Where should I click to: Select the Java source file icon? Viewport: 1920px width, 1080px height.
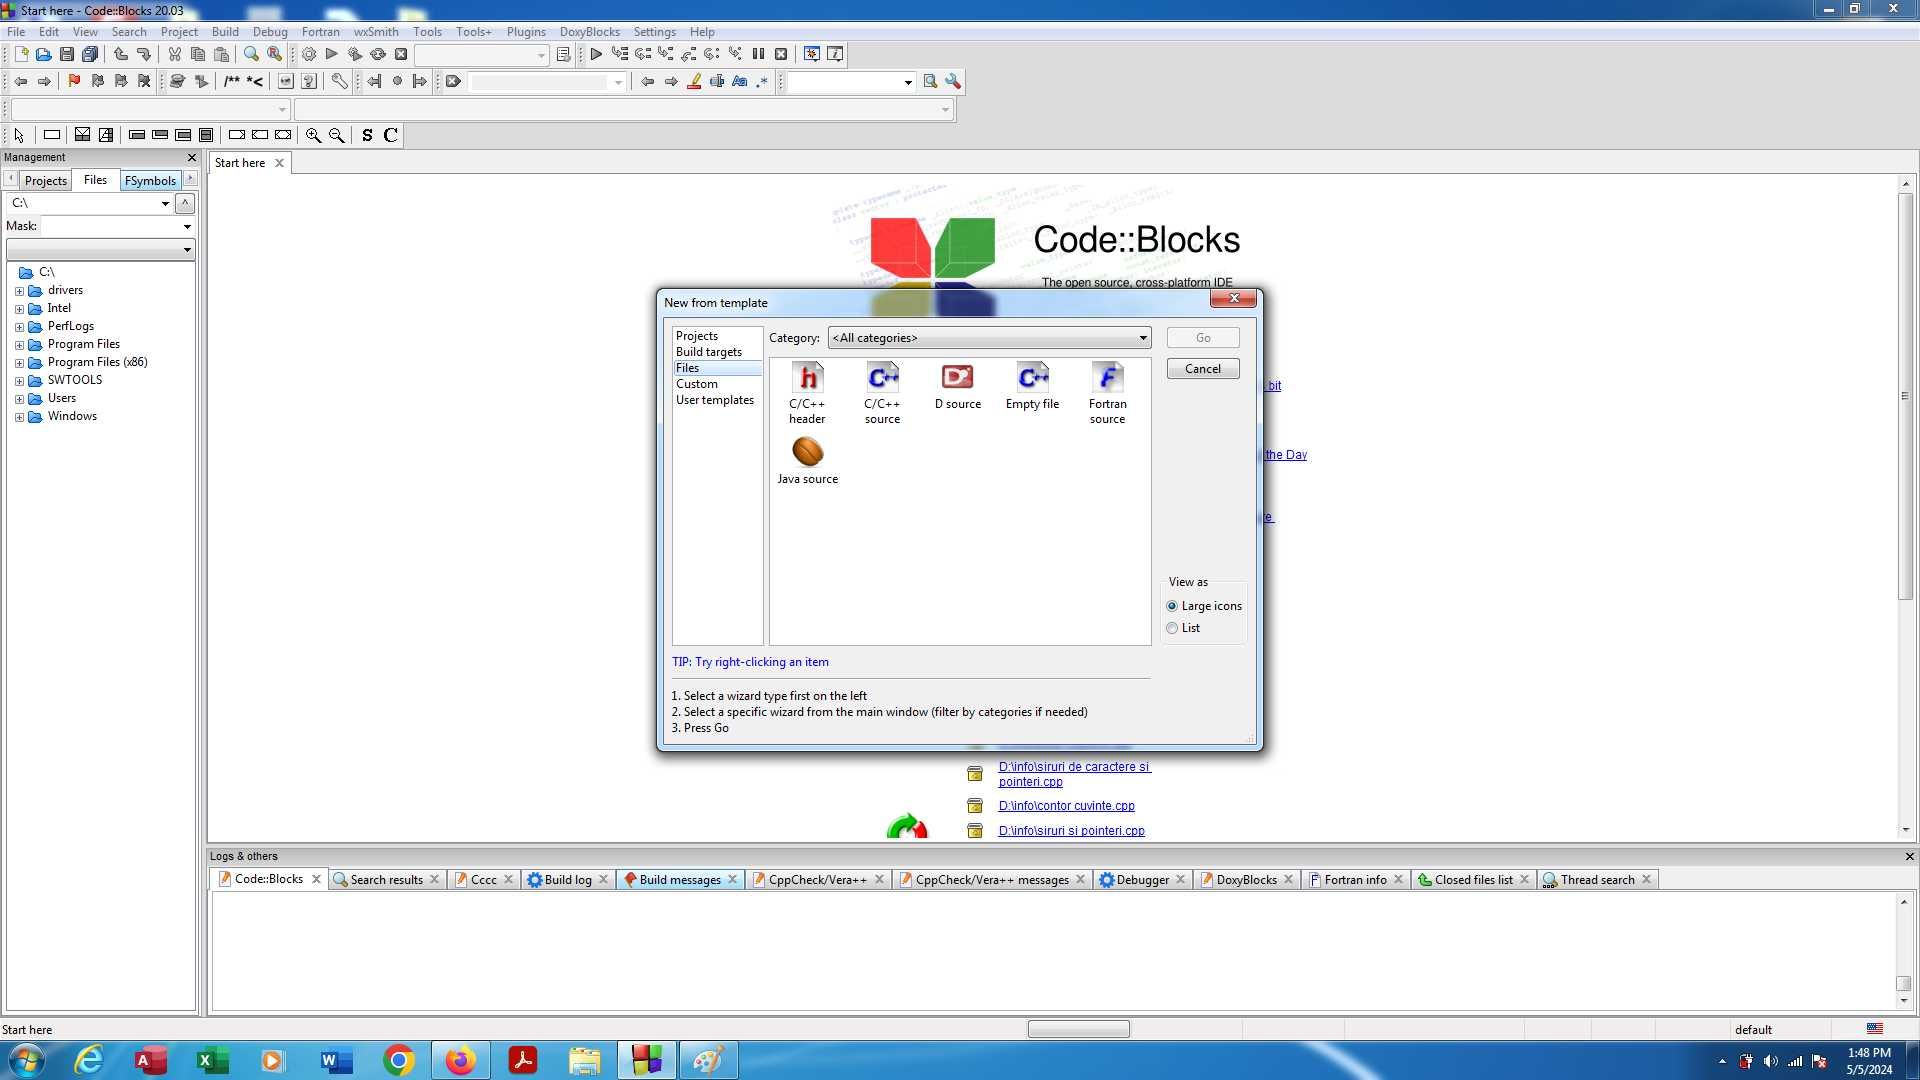point(807,452)
